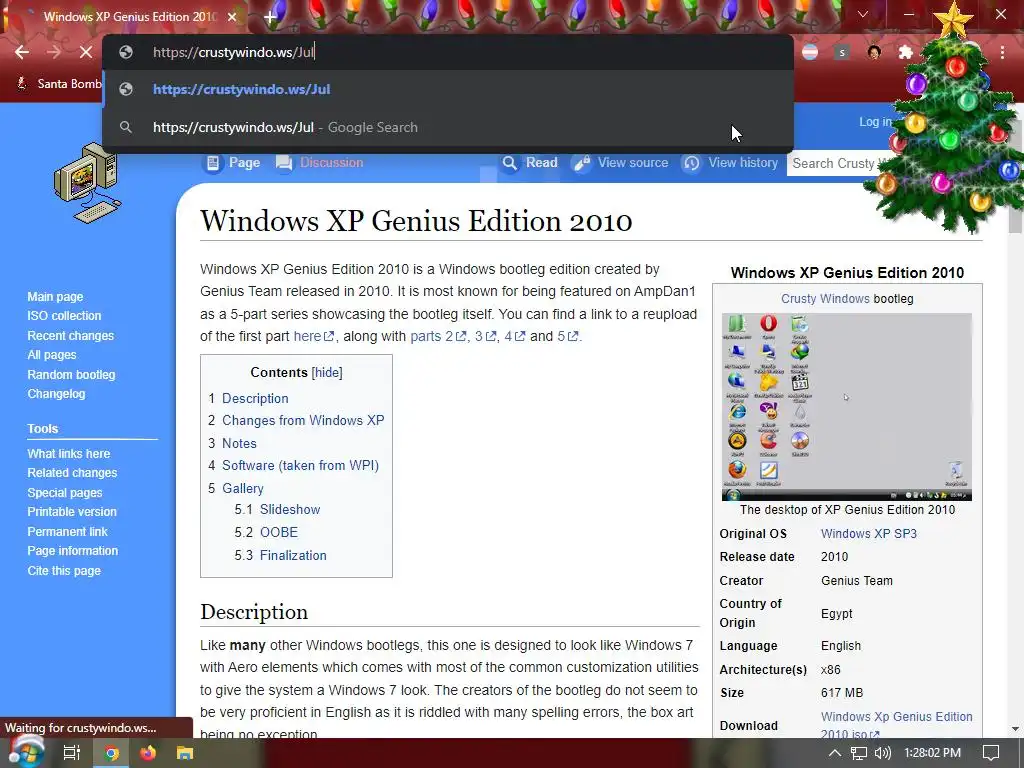Image resolution: width=1024 pixels, height=768 pixels.
Task: Open ISO collection in sidebar
Action: point(64,315)
